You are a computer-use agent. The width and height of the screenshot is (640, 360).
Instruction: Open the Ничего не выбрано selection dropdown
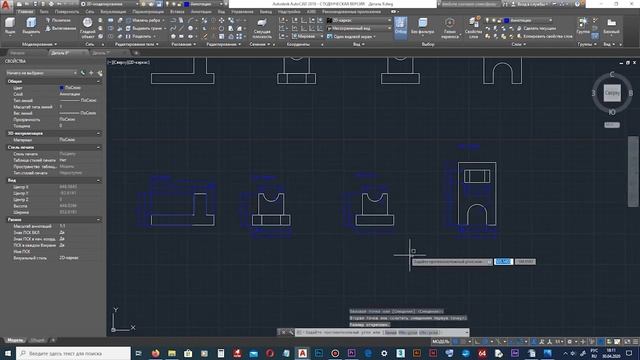click(42, 73)
